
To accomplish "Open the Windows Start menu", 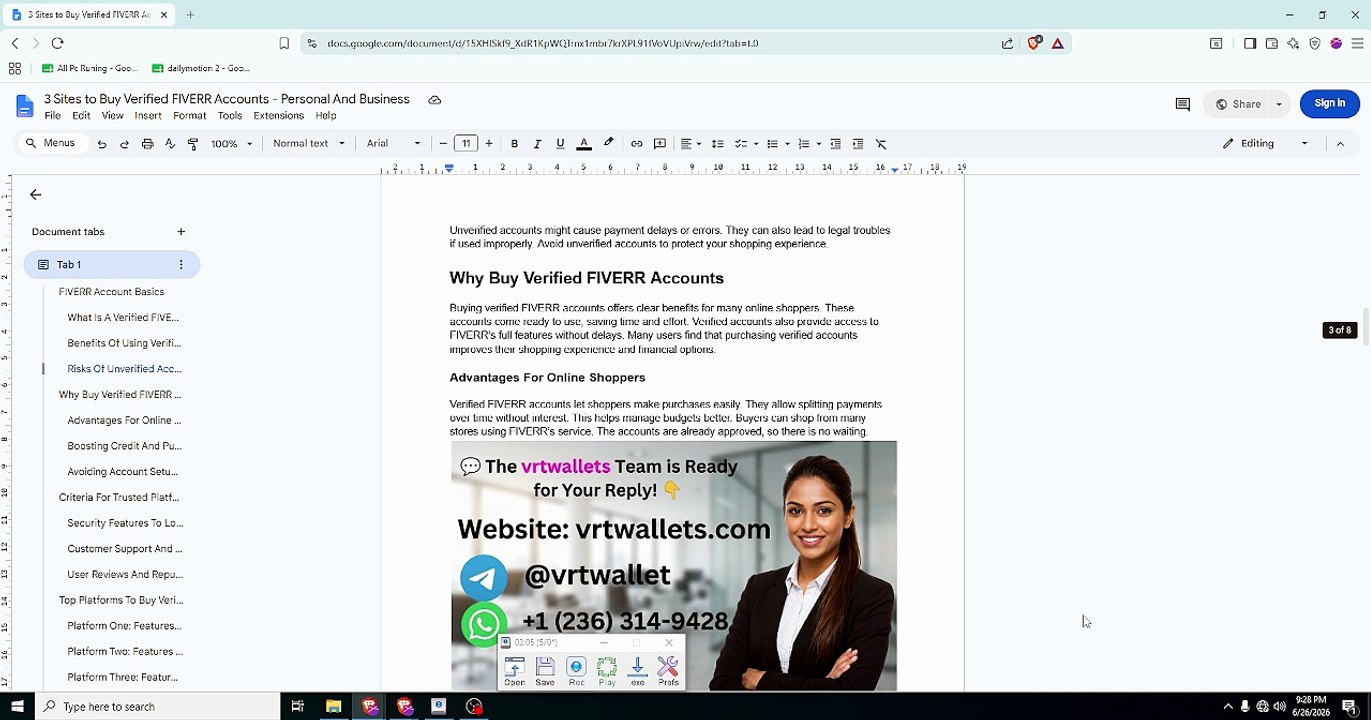I will [x=17, y=706].
